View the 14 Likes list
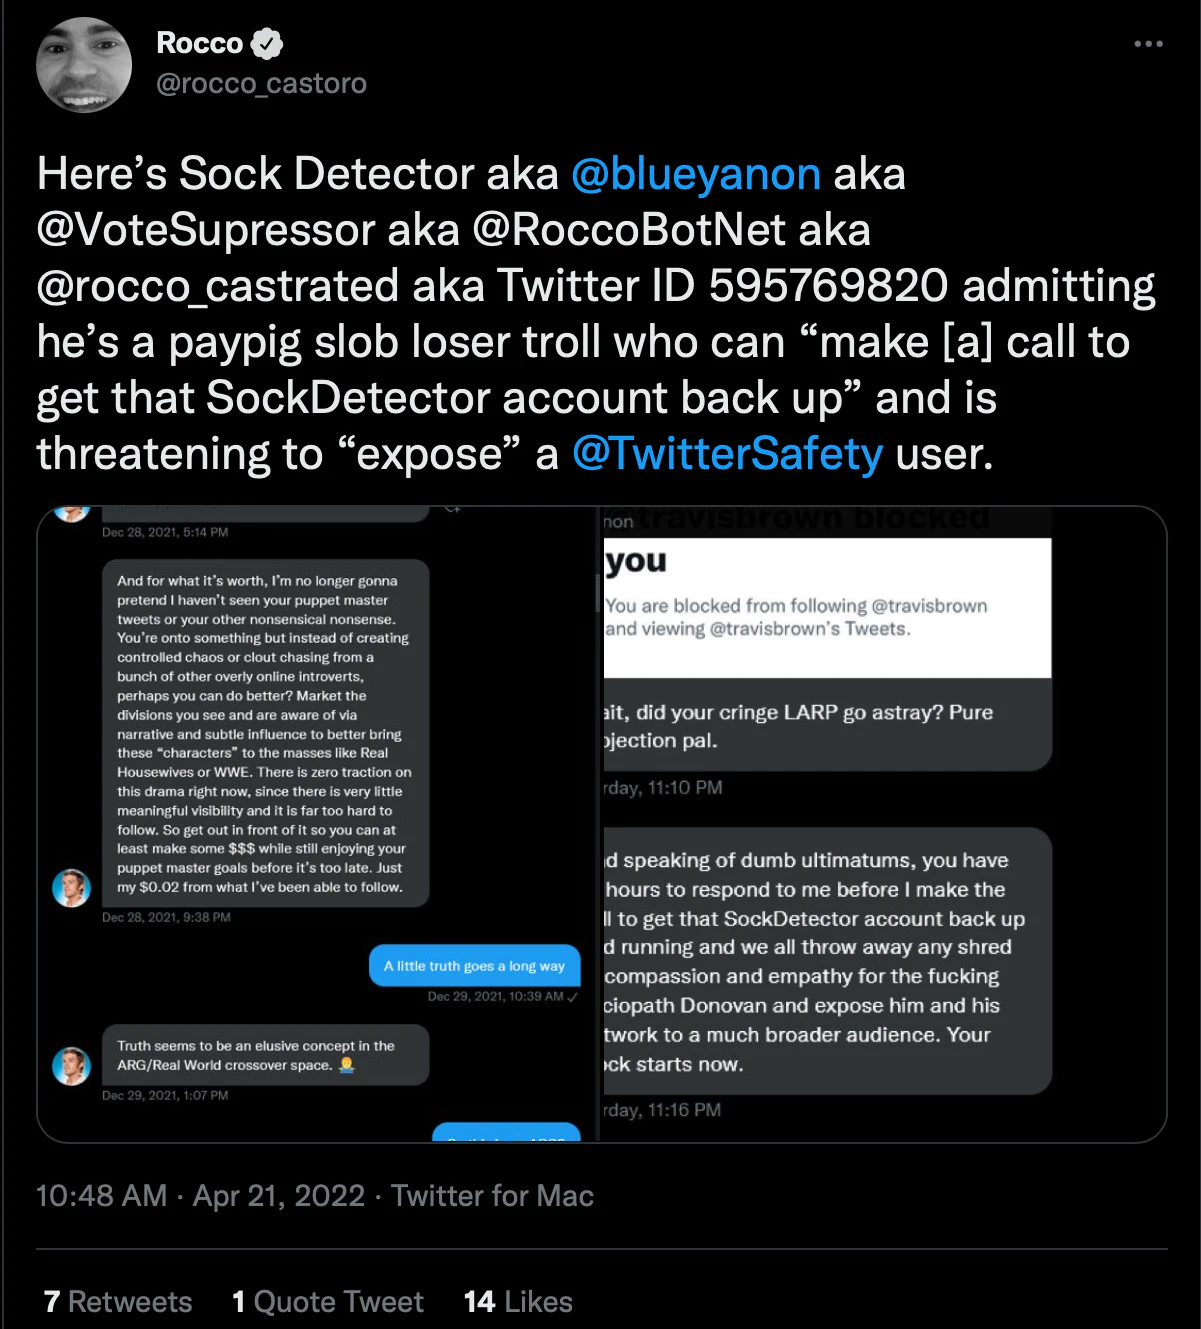Screen dimensions: 1201x1329 pos(518,1301)
